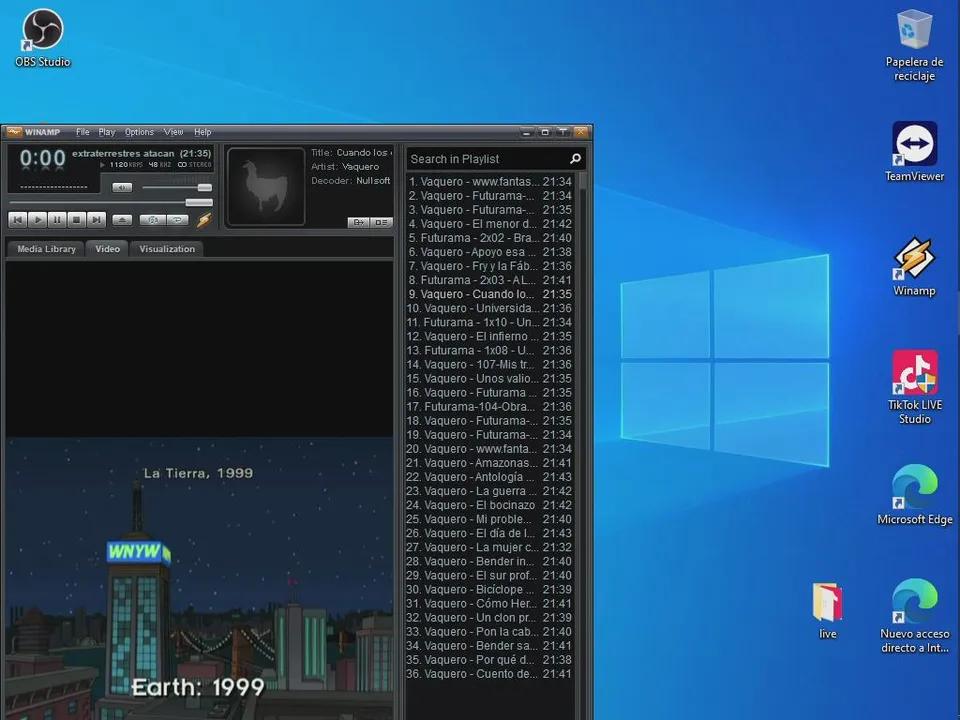Select playlist item 5 Futurama 2x02
This screenshot has width=960, height=720.
(x=473, y=238)
